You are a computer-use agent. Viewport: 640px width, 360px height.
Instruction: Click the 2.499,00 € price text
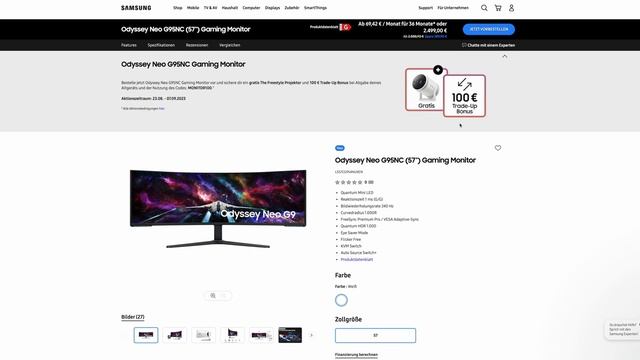coord(435,31)
